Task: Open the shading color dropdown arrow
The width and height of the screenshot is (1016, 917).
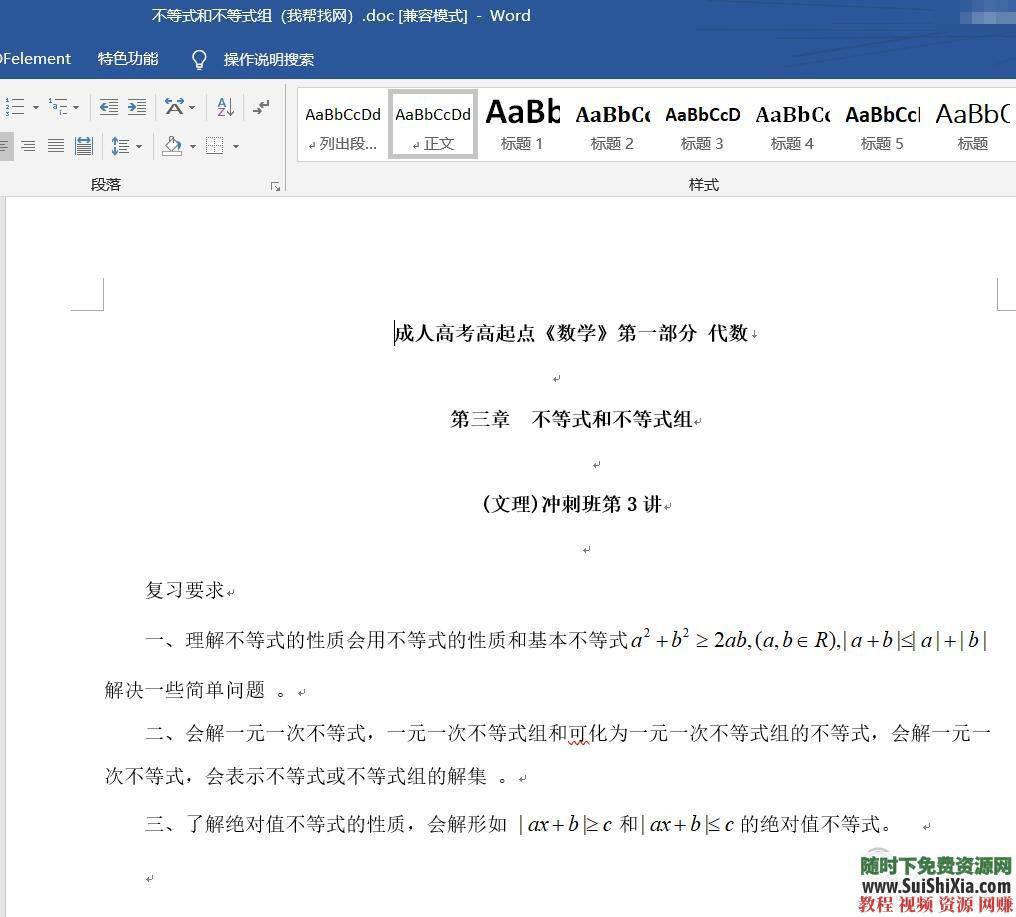Action: coord(192,146)
